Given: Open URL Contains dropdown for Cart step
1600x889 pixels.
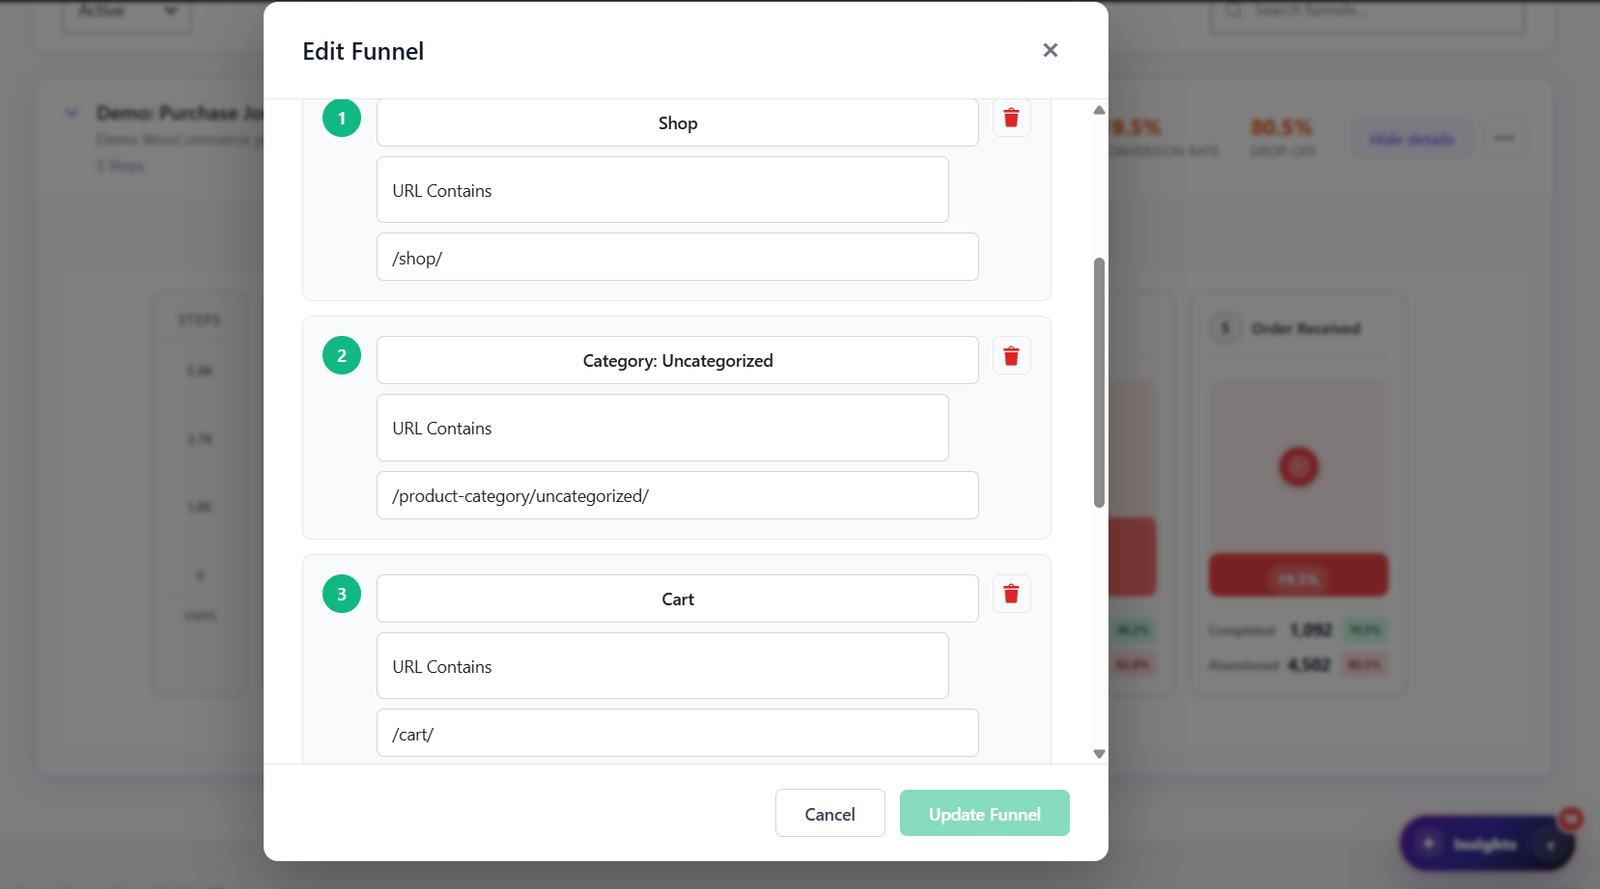Looking at the screenshot, I should 662,666.
